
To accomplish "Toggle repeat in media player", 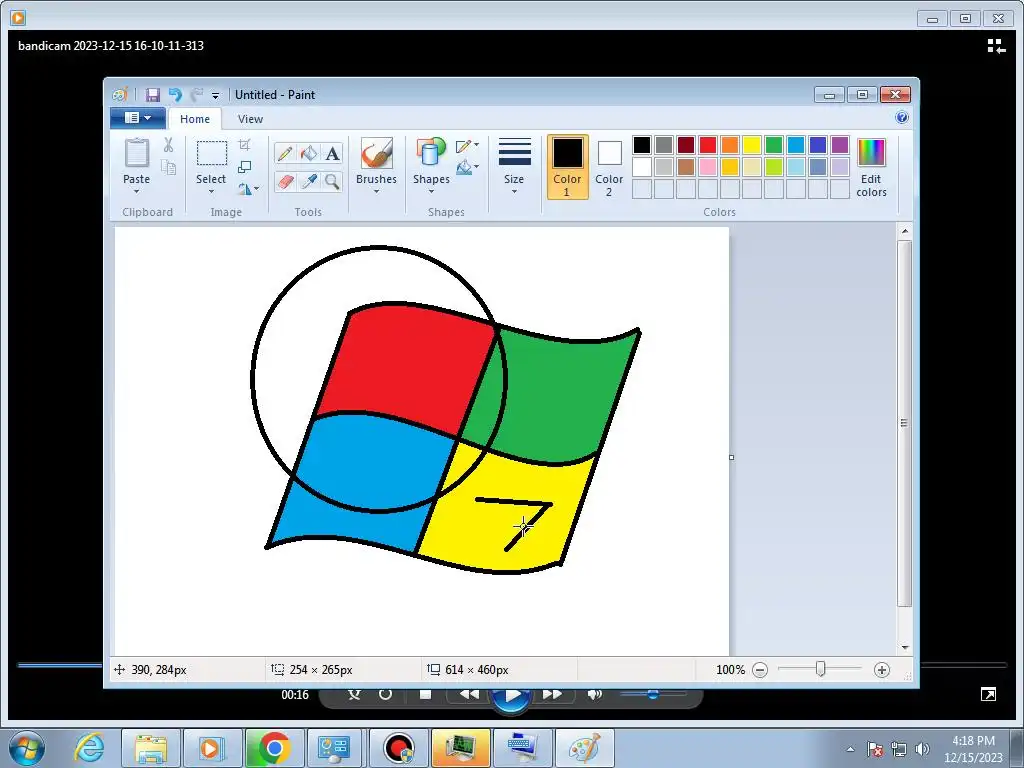I will click(x=385, y=694).
